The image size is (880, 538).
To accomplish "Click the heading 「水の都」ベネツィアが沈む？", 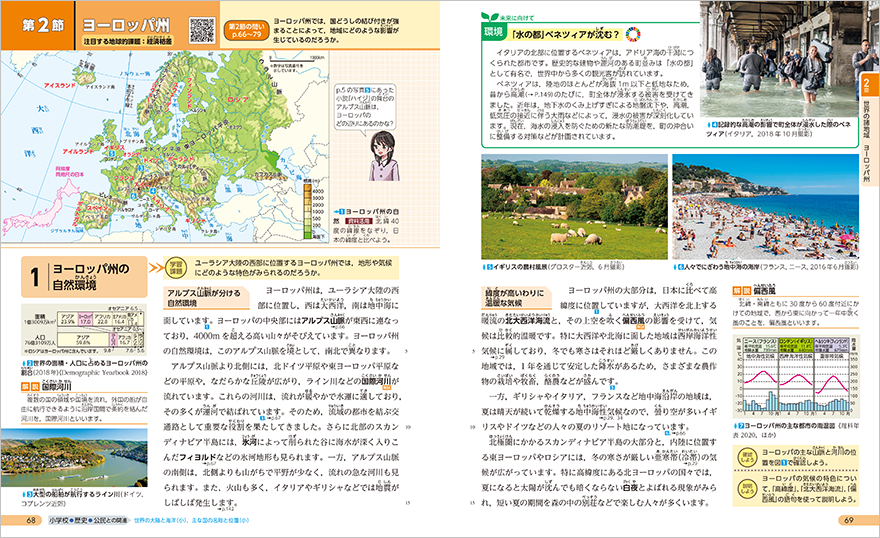I will pos(566,34).
